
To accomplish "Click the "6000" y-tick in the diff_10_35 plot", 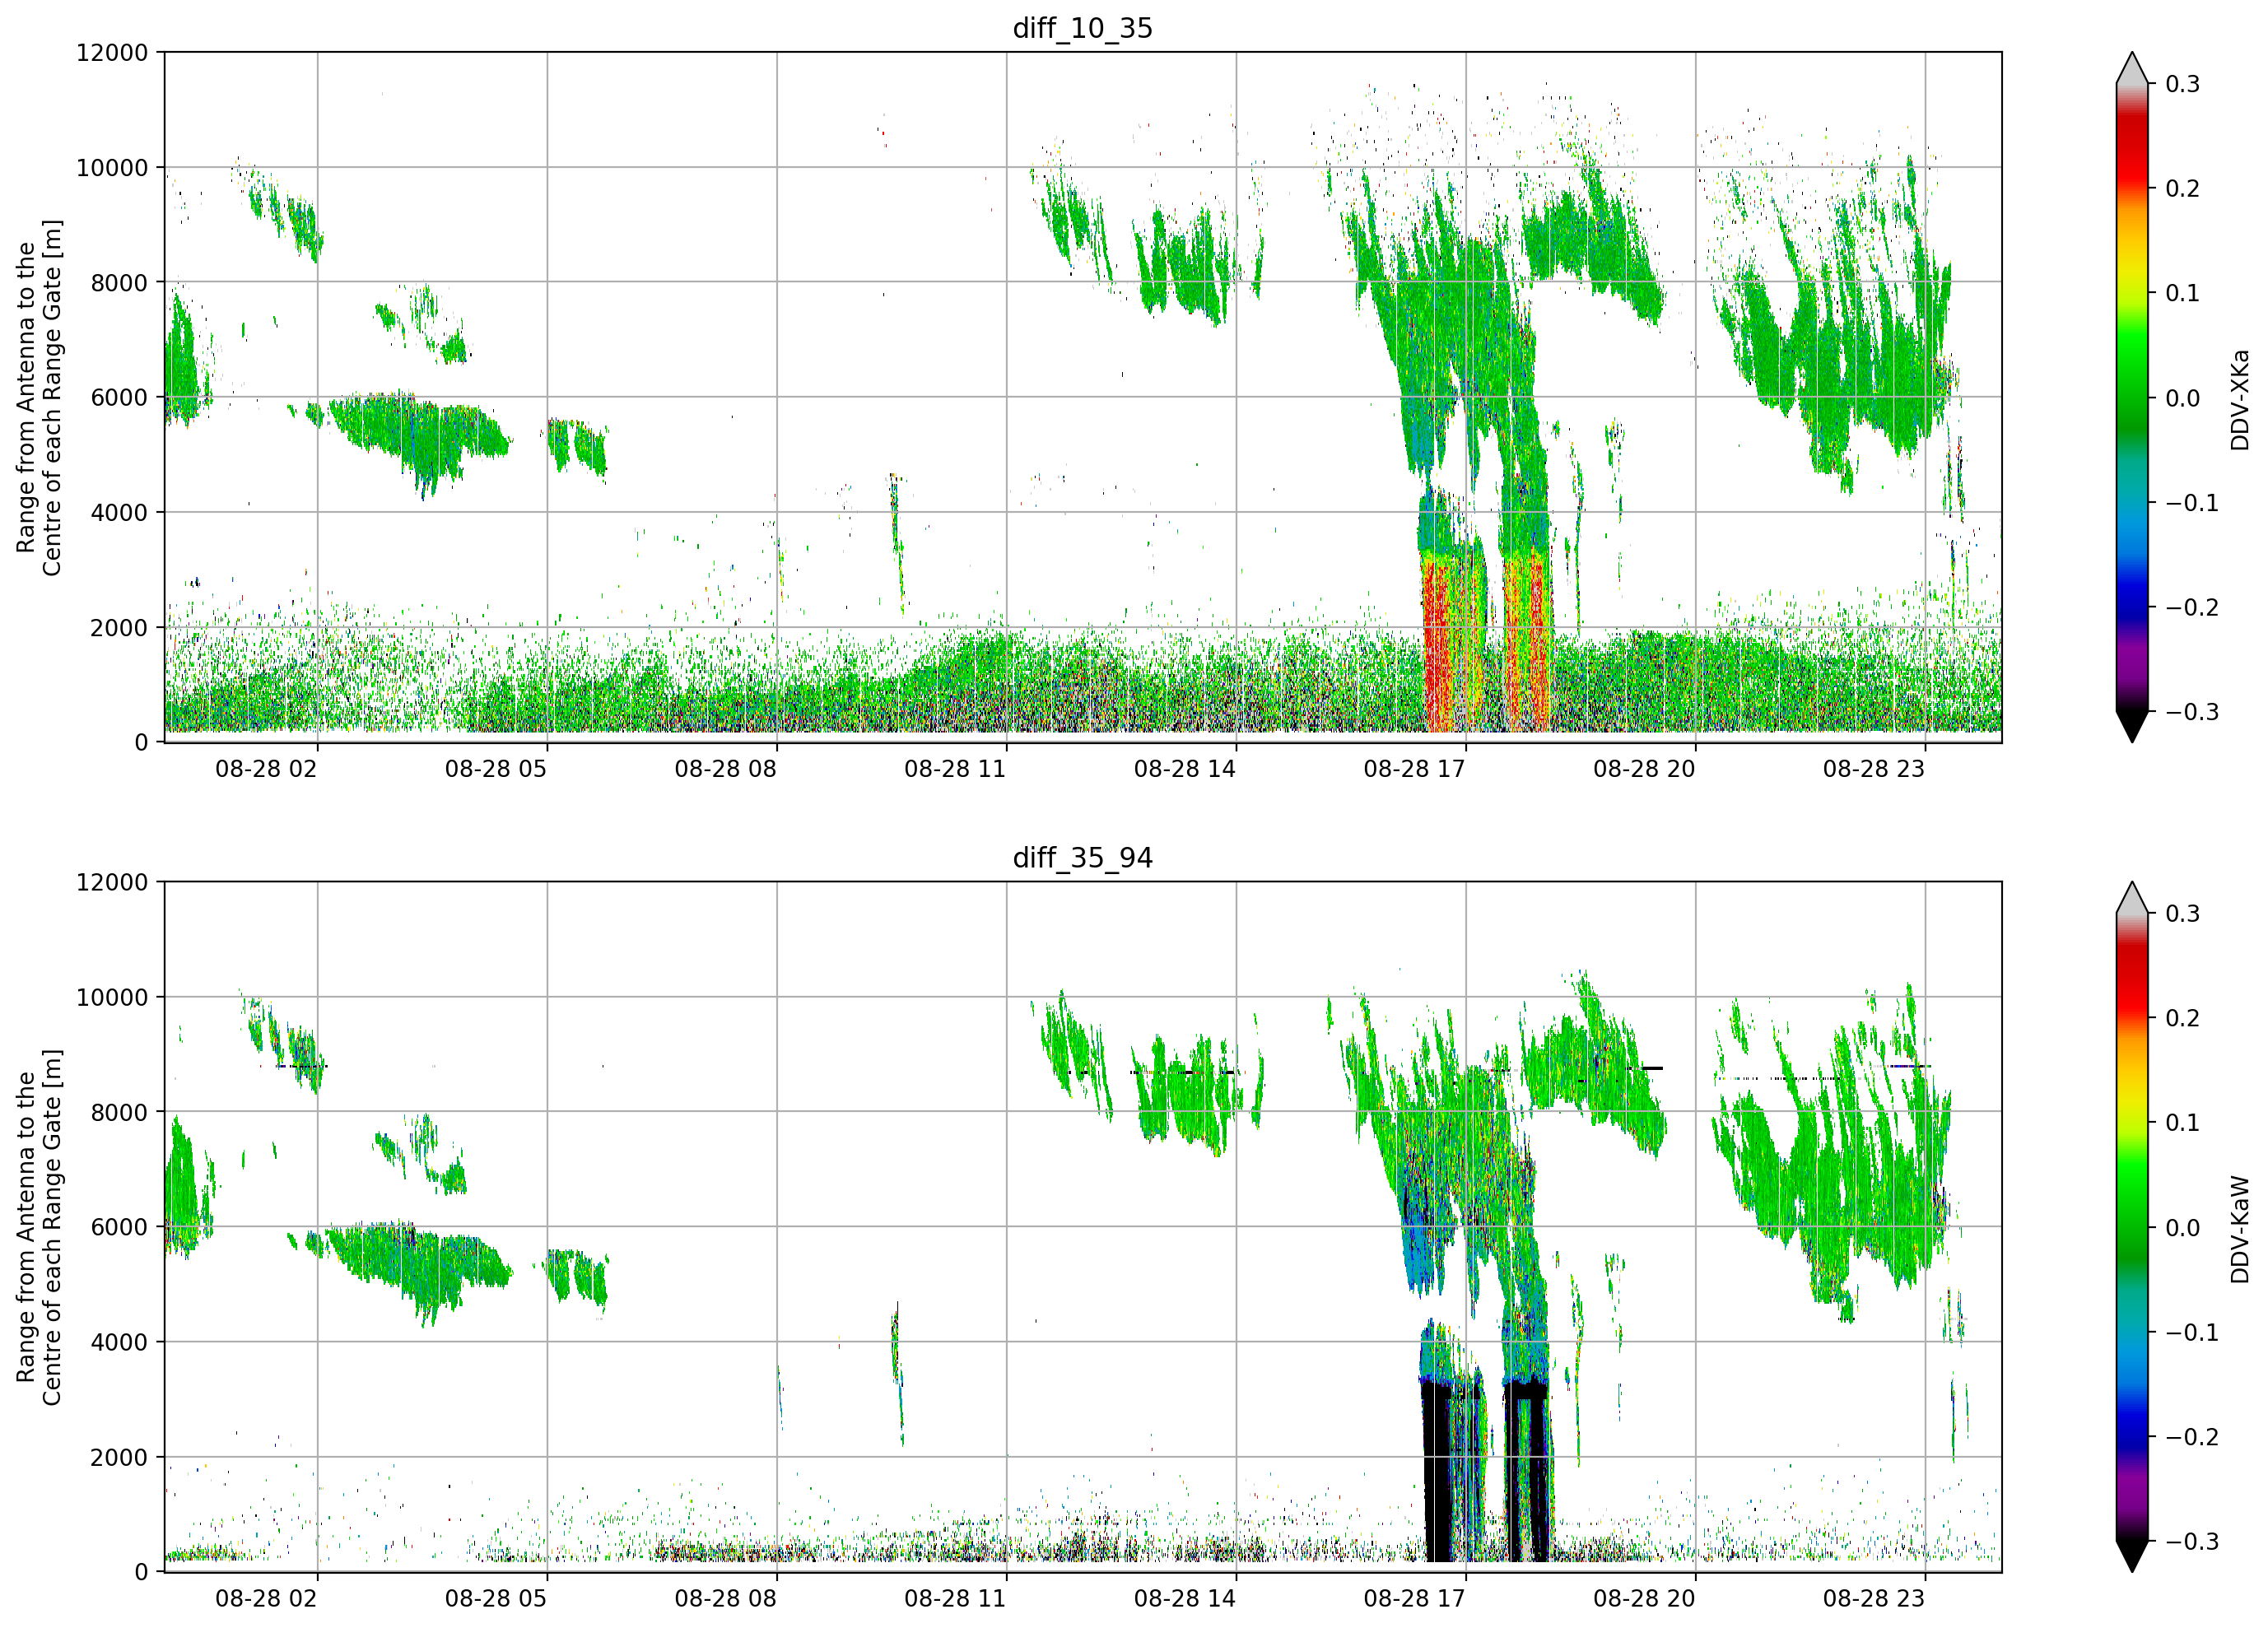I will tap(119, 398).
